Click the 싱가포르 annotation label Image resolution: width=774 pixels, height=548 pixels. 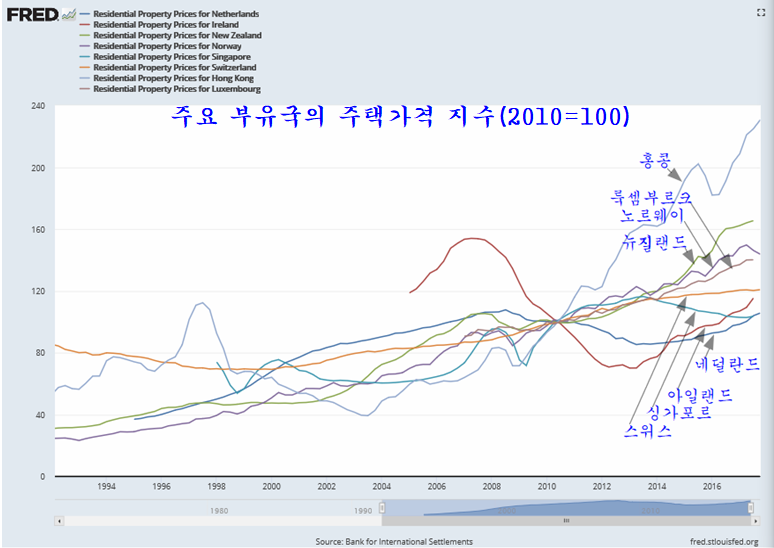(x=679, y=412)
